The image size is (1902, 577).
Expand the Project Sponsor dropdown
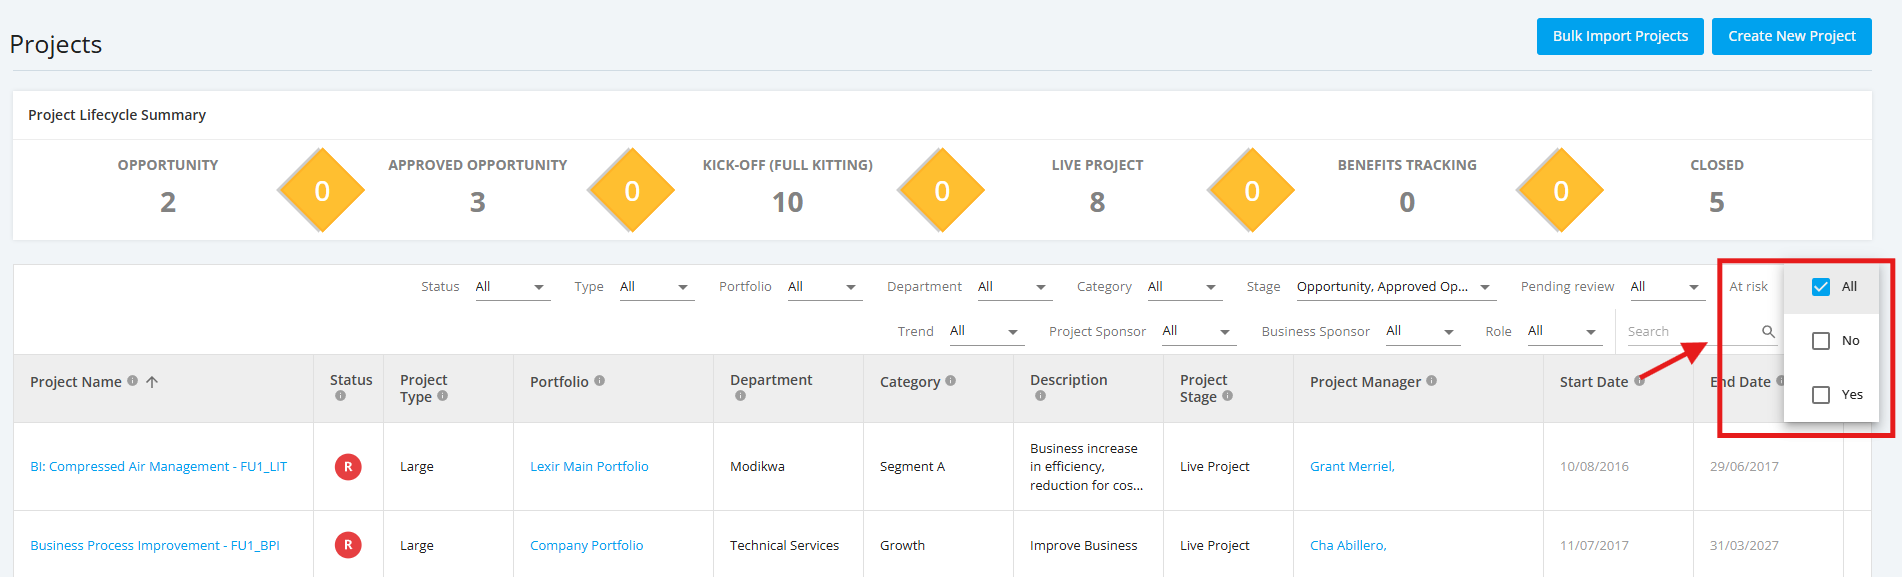[1199, 331]
